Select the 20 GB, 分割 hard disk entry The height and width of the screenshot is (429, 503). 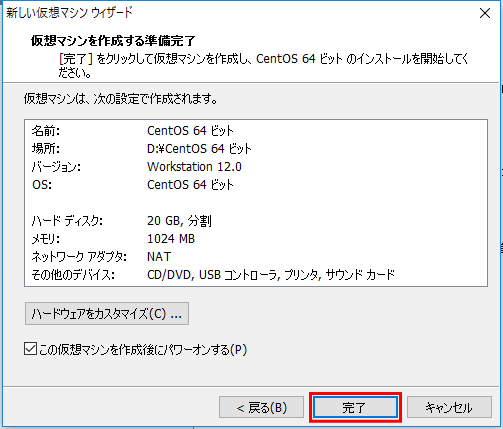click(x=179, y=221)
